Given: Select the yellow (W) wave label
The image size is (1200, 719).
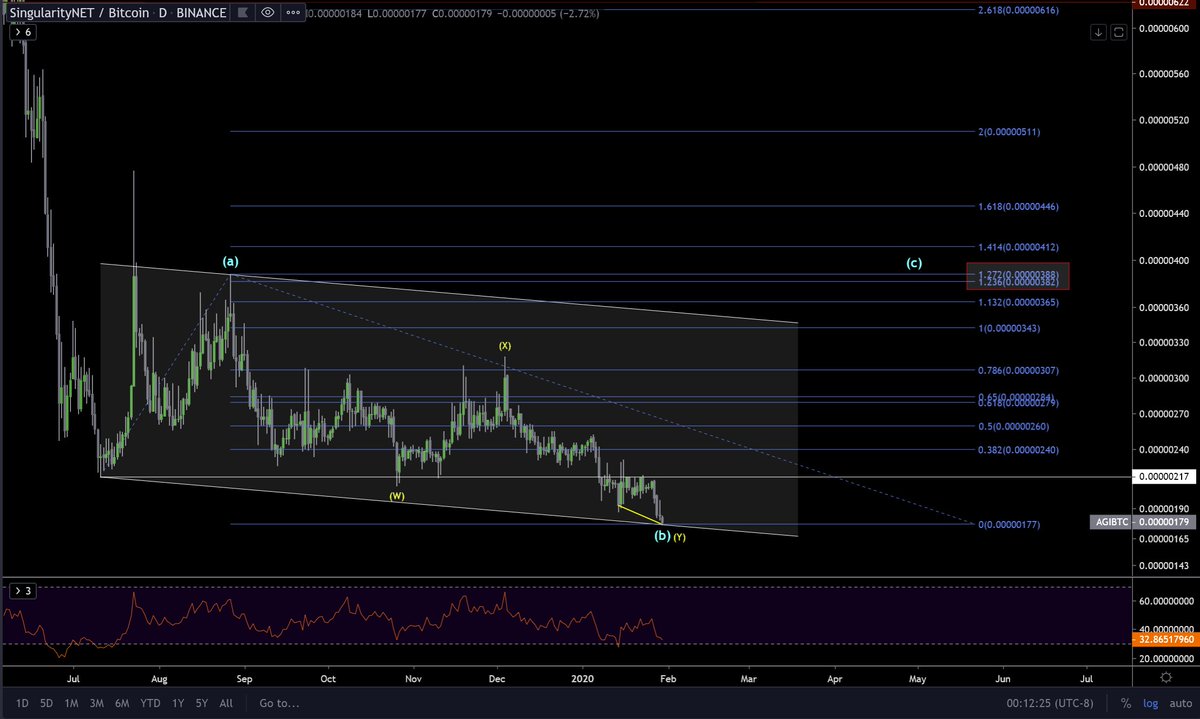Looking at the screenshot, I should pos(397,495).
